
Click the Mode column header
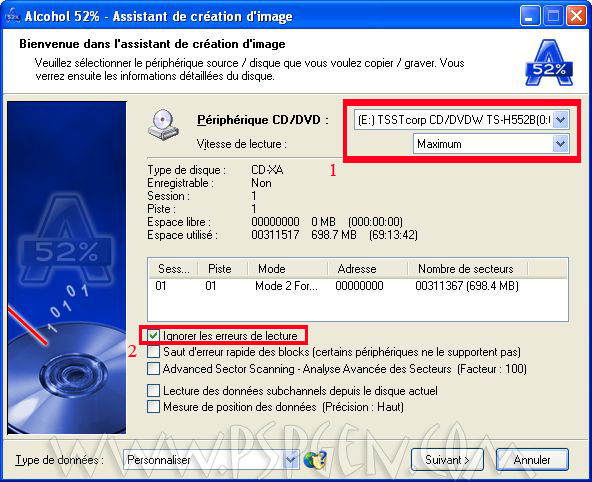288,269
